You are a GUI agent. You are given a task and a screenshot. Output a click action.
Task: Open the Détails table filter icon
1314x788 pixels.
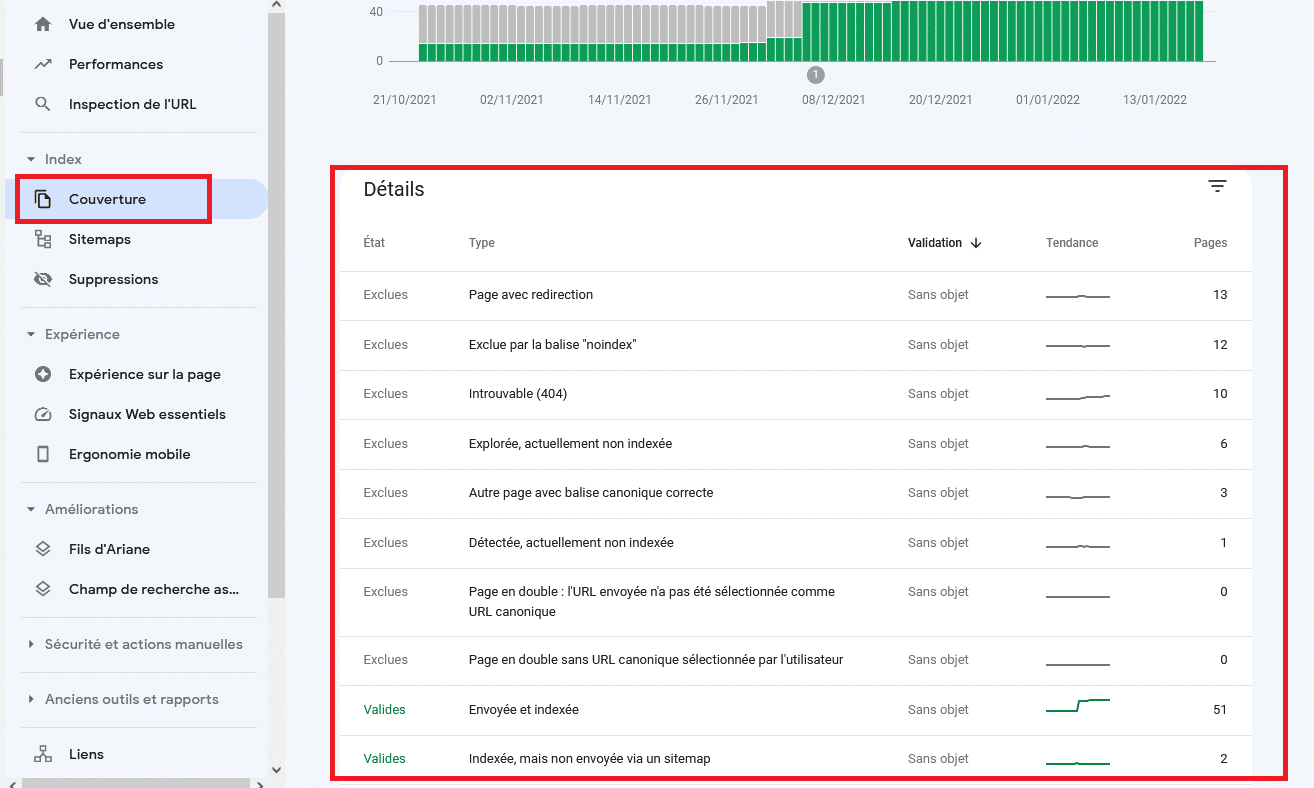tap(1217, 187)
